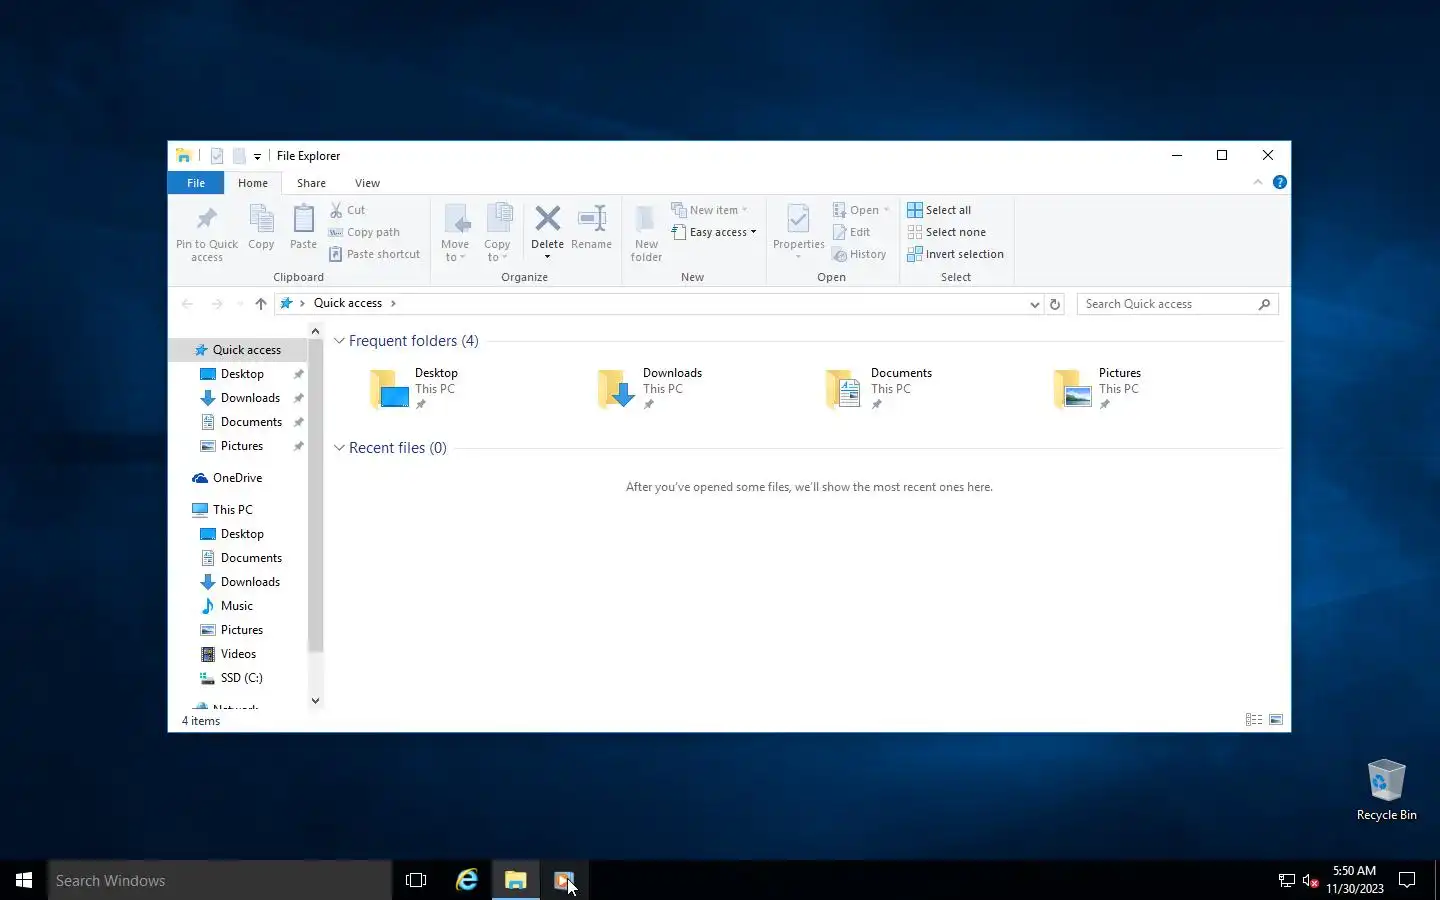Open the Desktop frequent folder

[x=414, y=388]
